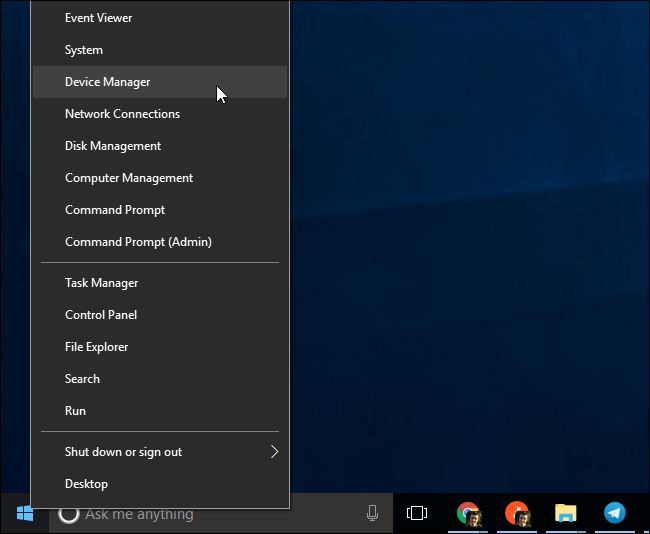Launch Google Chrome from the taskbar

pos(468,514)
